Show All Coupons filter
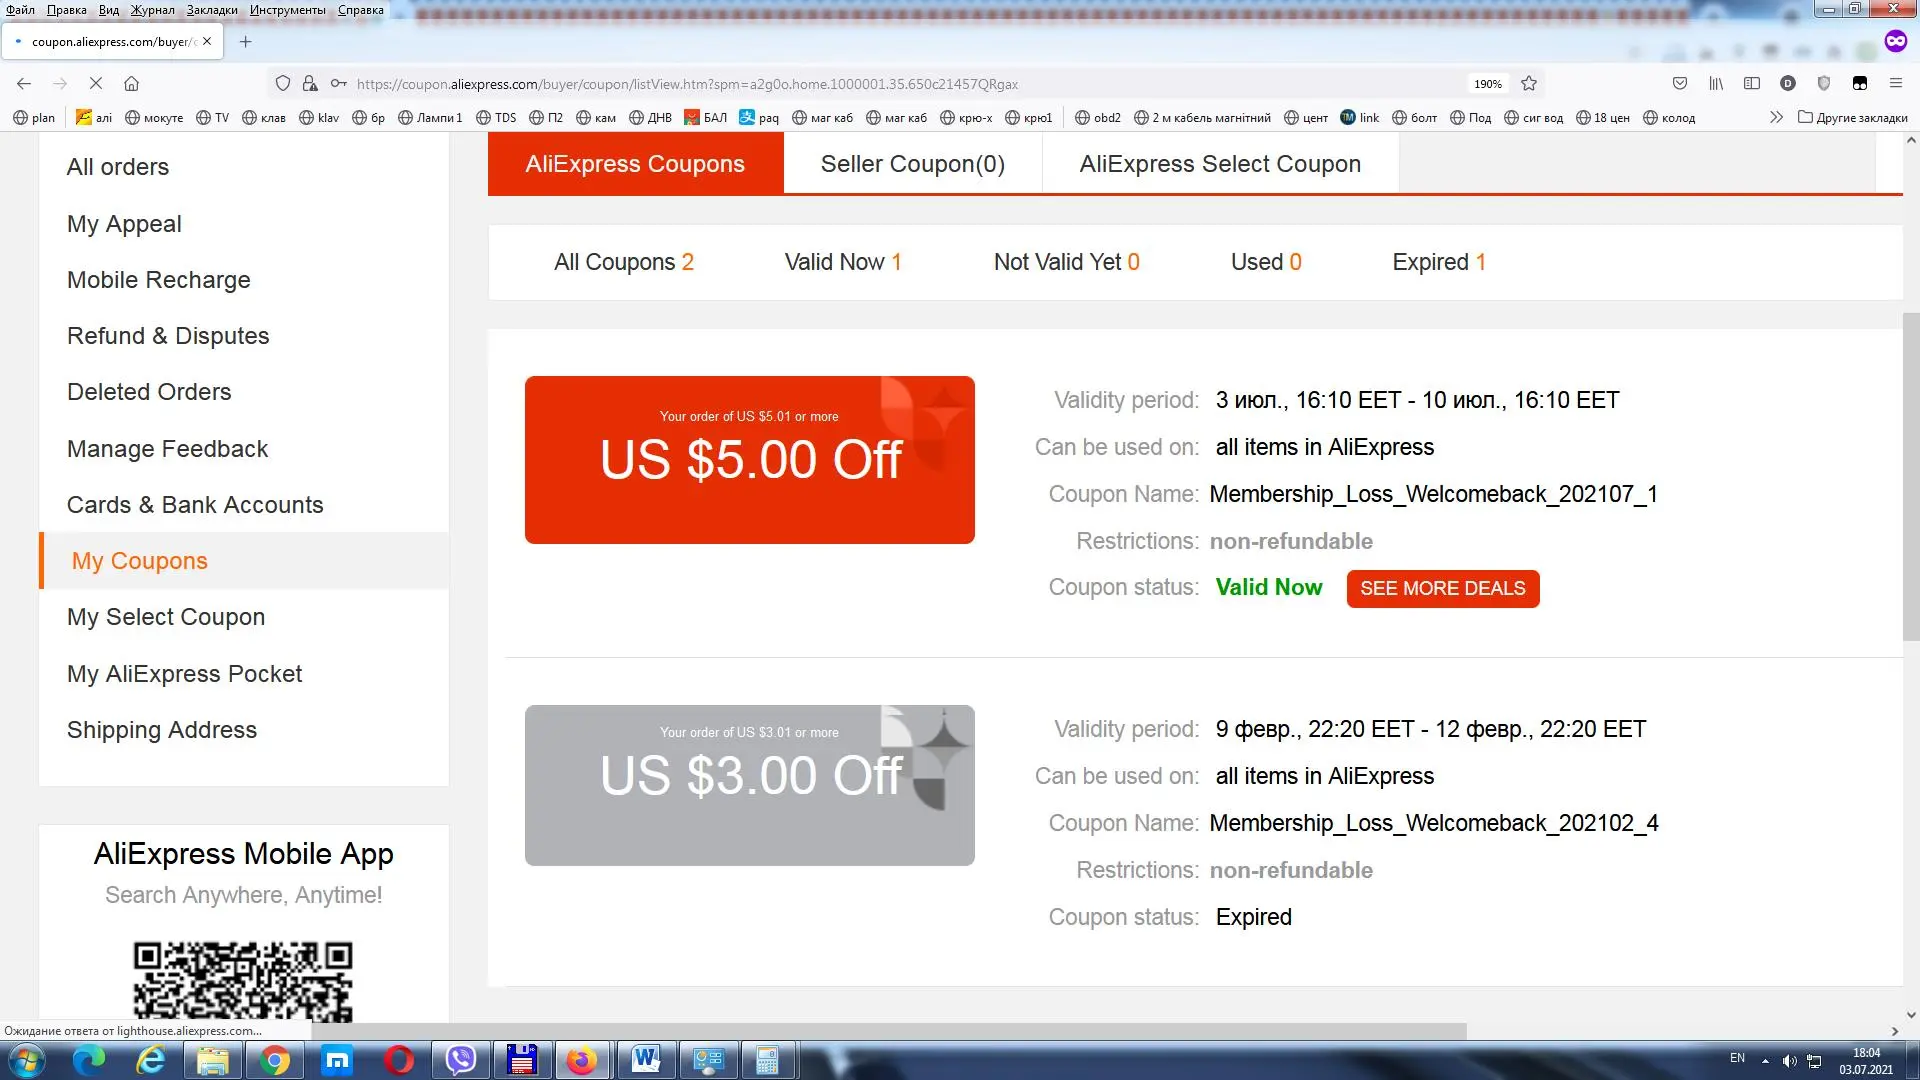The width and height of the screenshot is (1920, 1080). point(624,262)
